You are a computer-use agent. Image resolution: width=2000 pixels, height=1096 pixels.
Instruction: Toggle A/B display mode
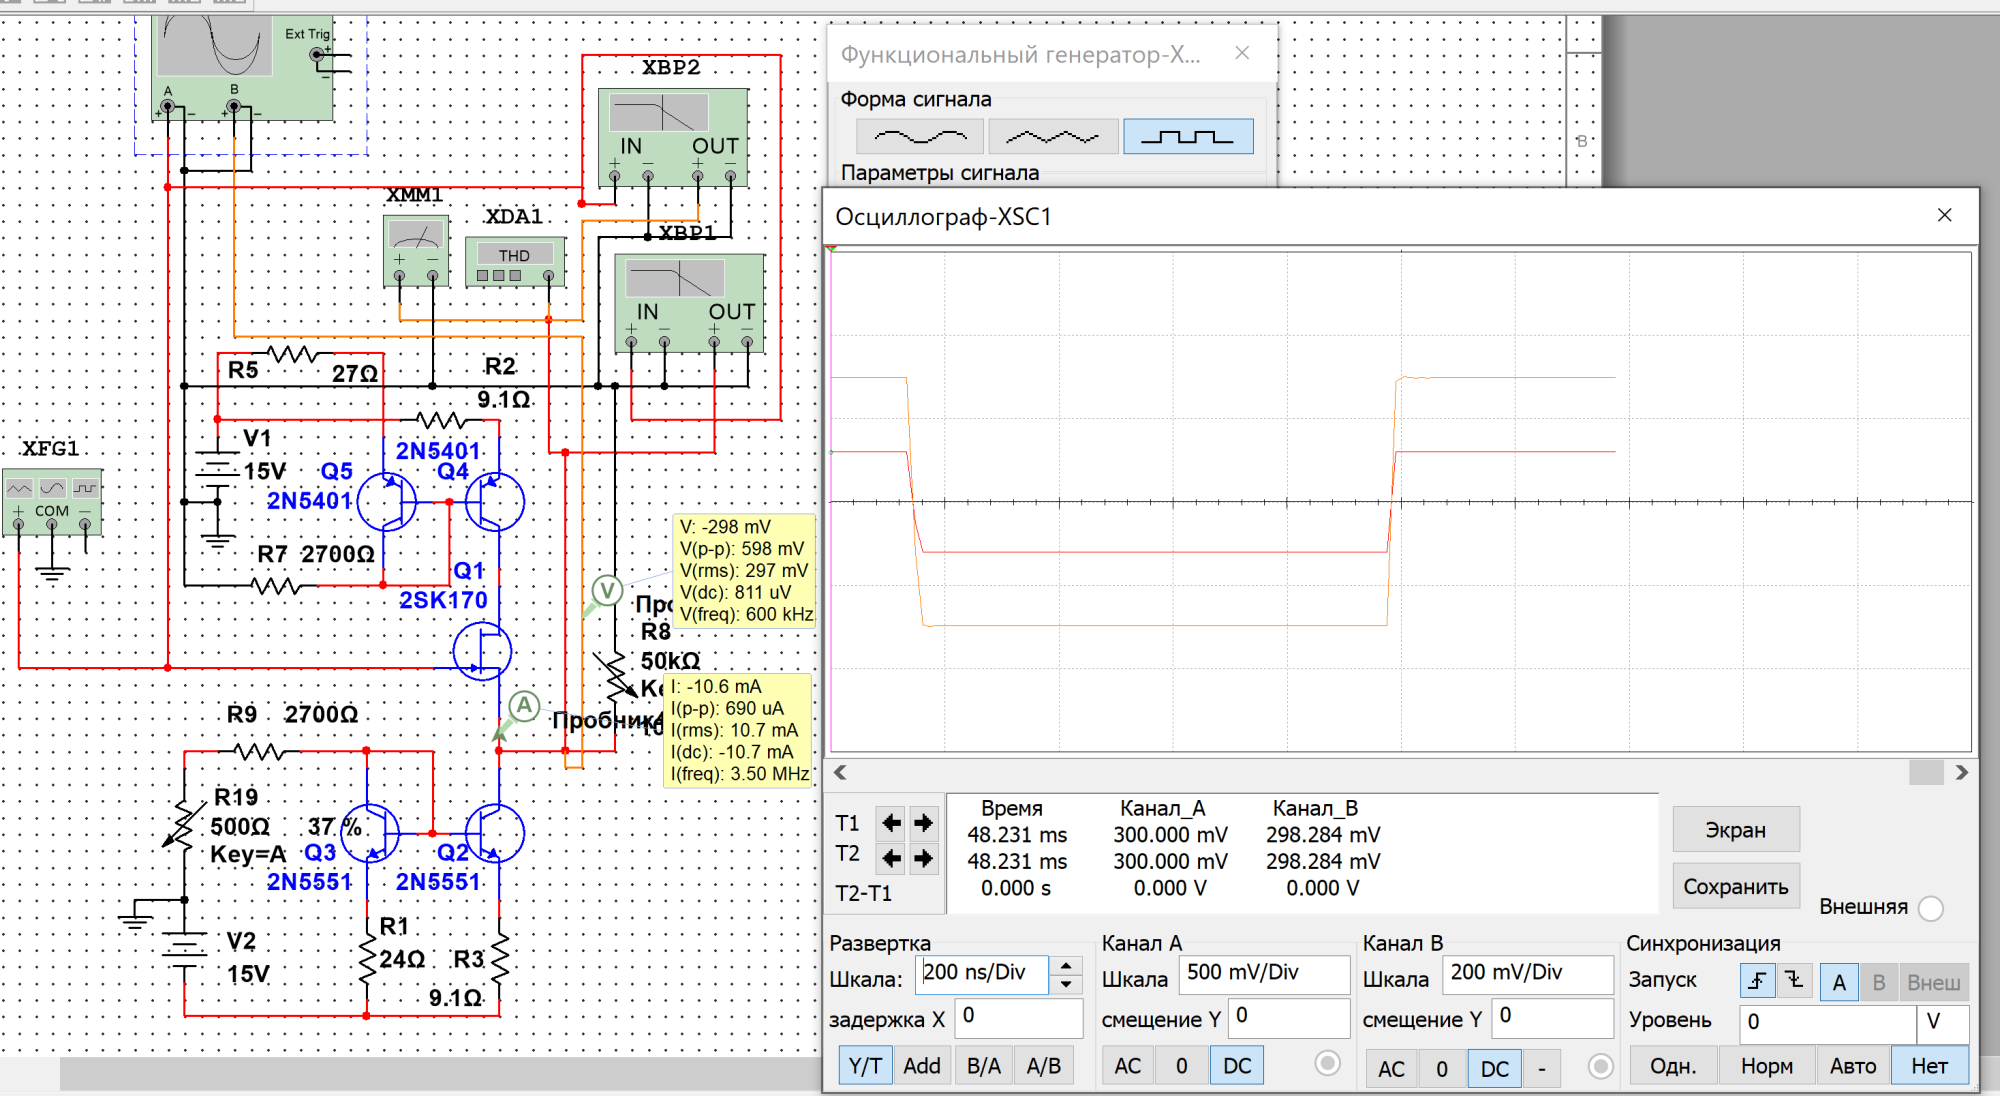tap(1044, 1066)
